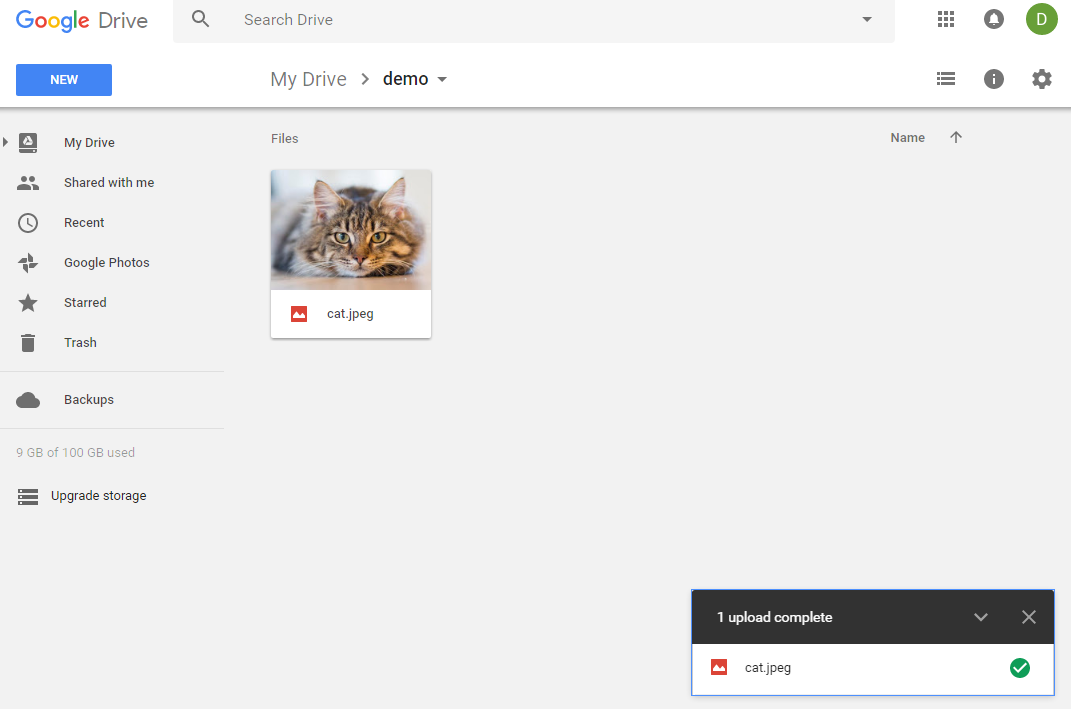The width and height of the screenshot is (1071, 709).
Task: Click the Trash bin icon
Action: coord(28,343)
